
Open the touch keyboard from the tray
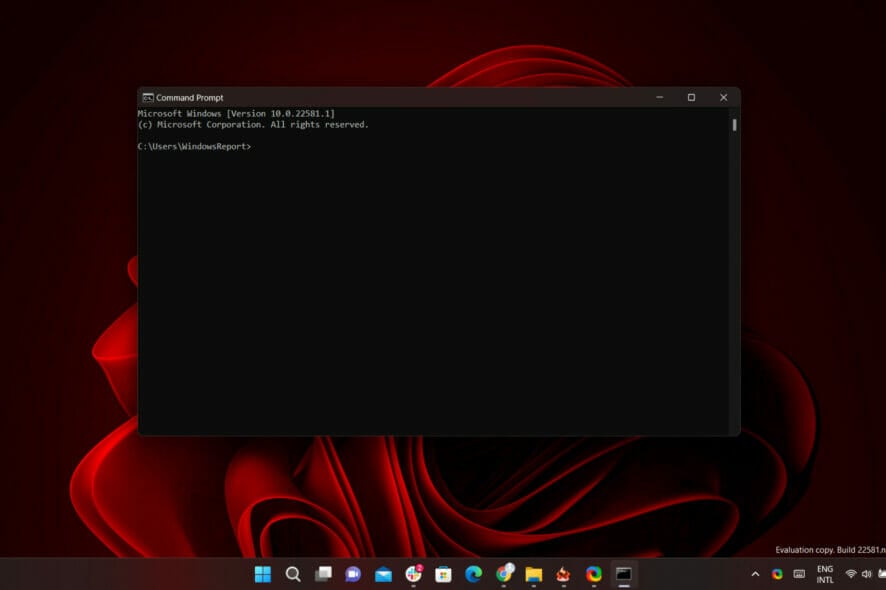pos(799,574)
